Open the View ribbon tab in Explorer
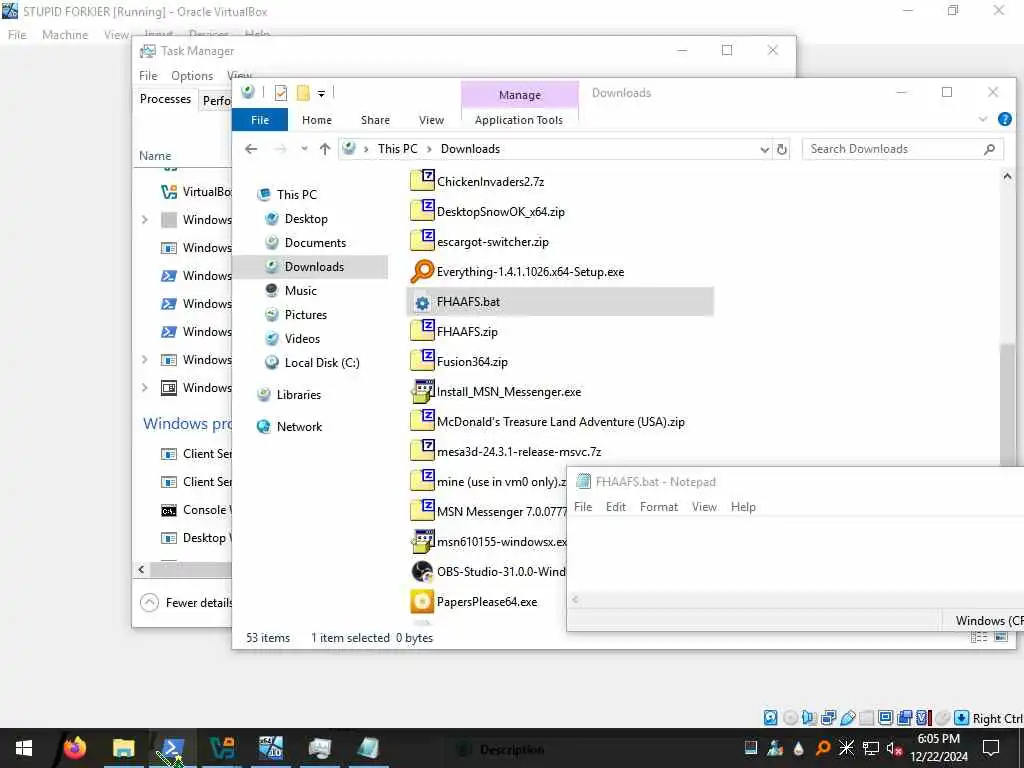This screenshot has width=1024, height=768. pyautogui.click(x=431, y=120)
